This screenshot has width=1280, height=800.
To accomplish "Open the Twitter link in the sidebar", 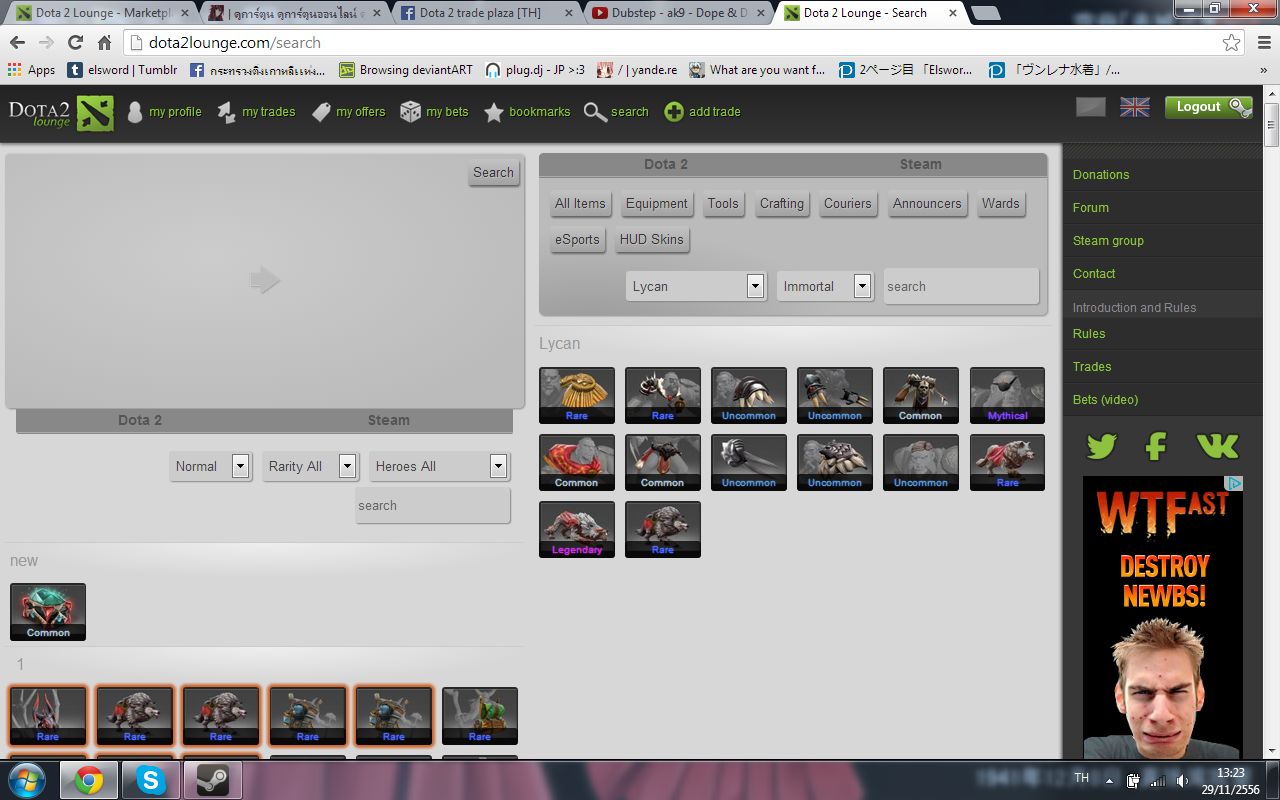I will click(1101, 445).
